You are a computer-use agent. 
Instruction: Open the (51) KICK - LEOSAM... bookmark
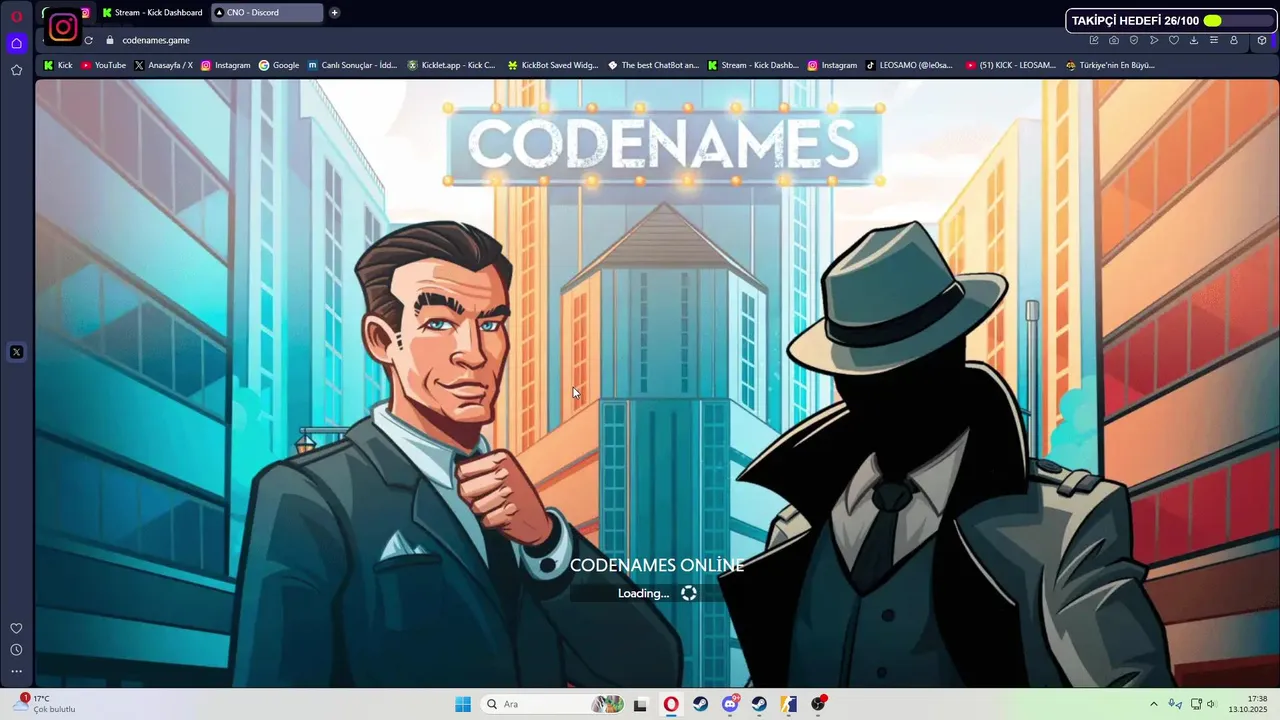tap(1010, 65)
